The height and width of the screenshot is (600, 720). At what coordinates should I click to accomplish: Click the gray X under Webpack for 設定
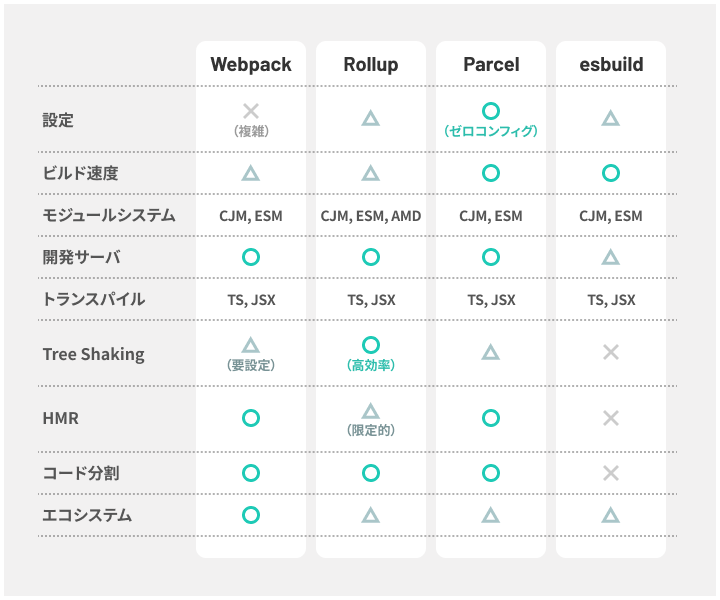pyautogui.click(x=251, y=111)
